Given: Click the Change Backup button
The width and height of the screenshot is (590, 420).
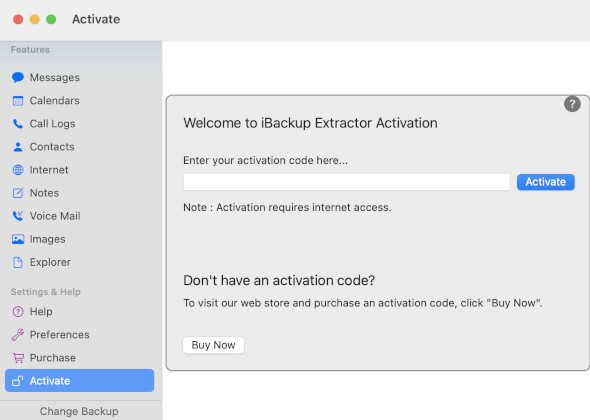Looking at the screenshot, I should 79,411.
